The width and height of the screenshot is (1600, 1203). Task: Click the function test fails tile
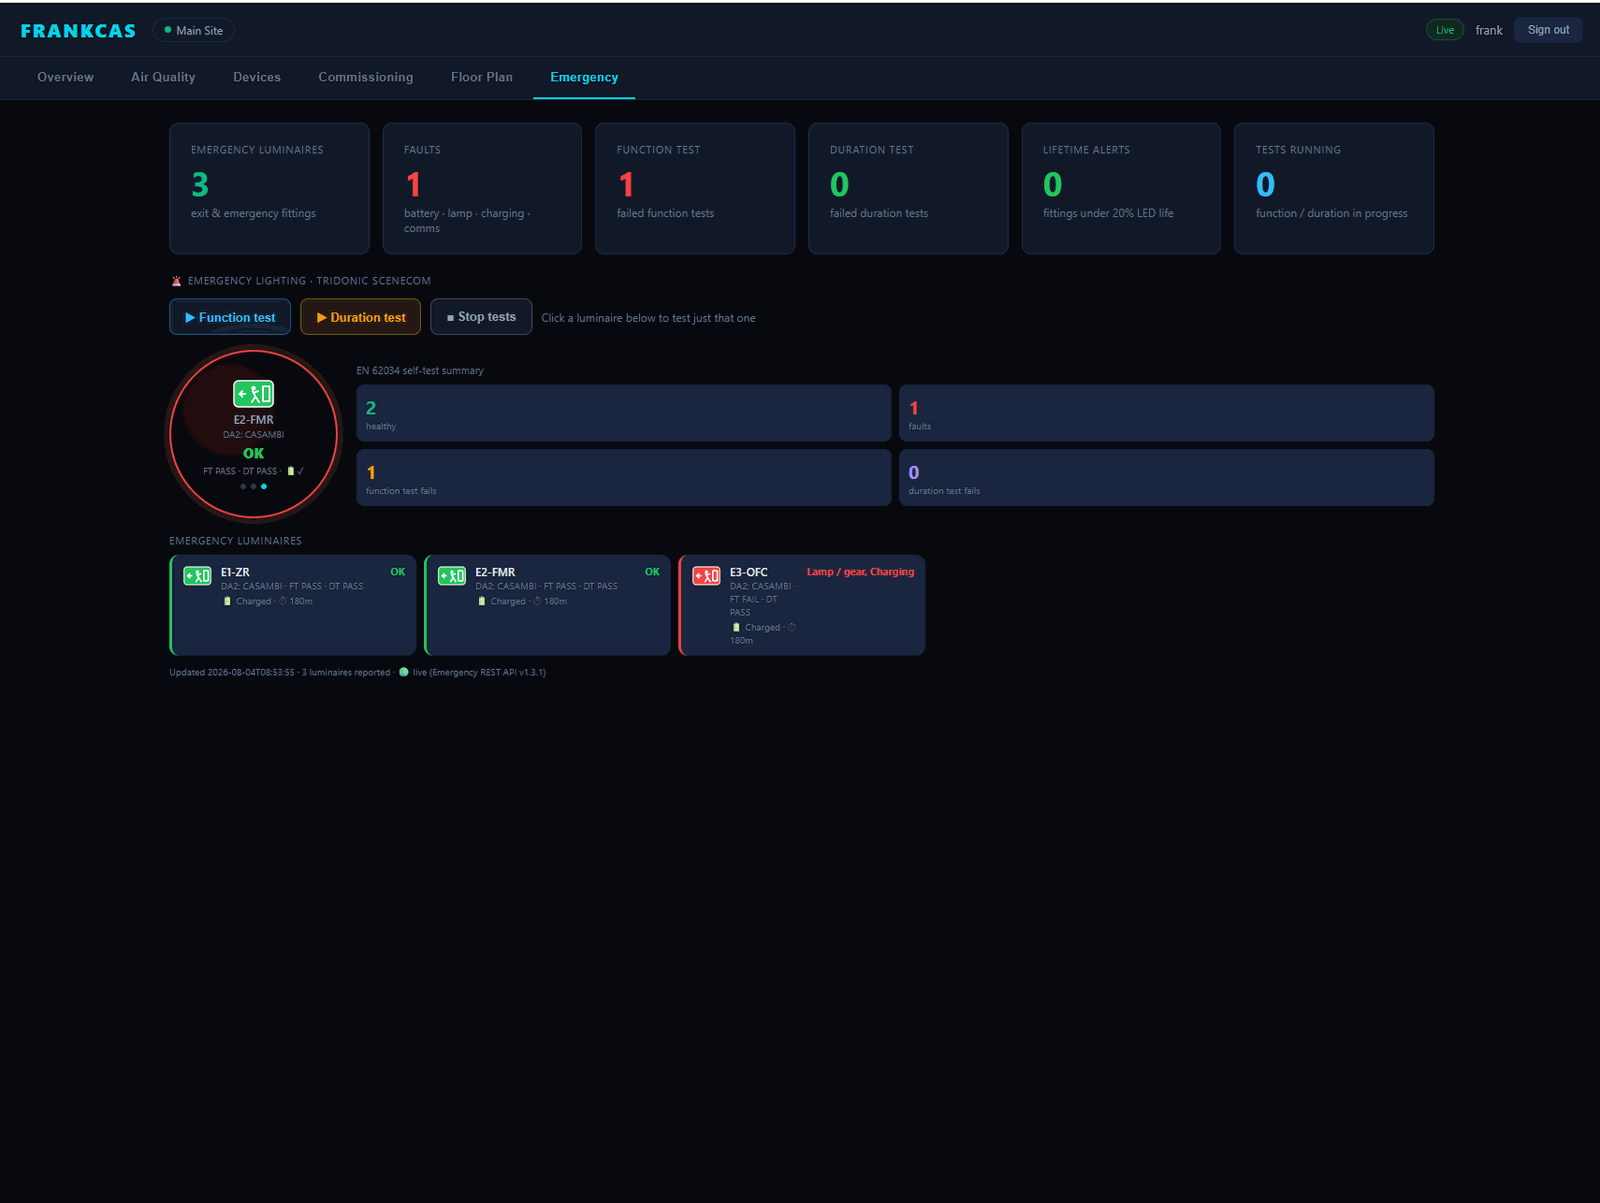(624, 477)
